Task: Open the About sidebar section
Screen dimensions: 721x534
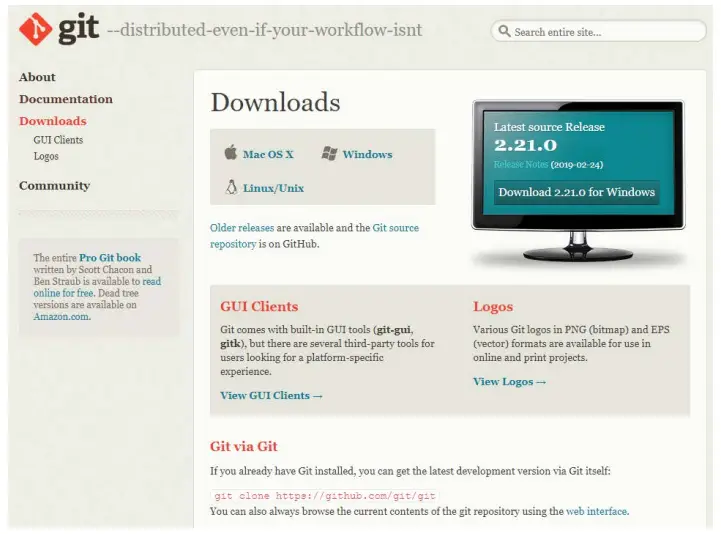Action: point(37,77)
